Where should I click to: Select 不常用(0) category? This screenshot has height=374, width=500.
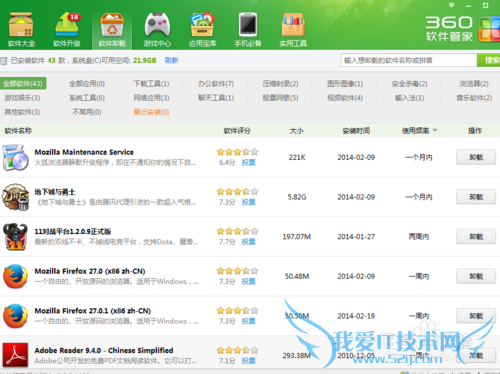(87, 112)
